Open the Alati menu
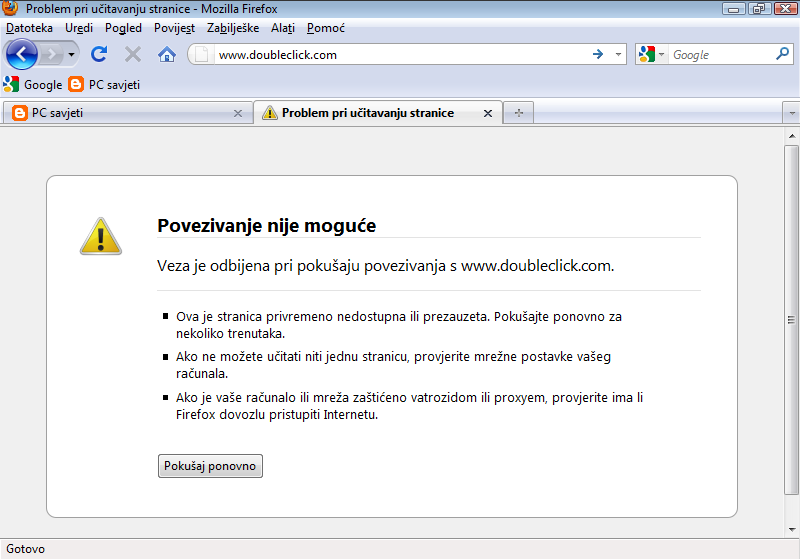800x560 pixels. click(x=283, y=28)
